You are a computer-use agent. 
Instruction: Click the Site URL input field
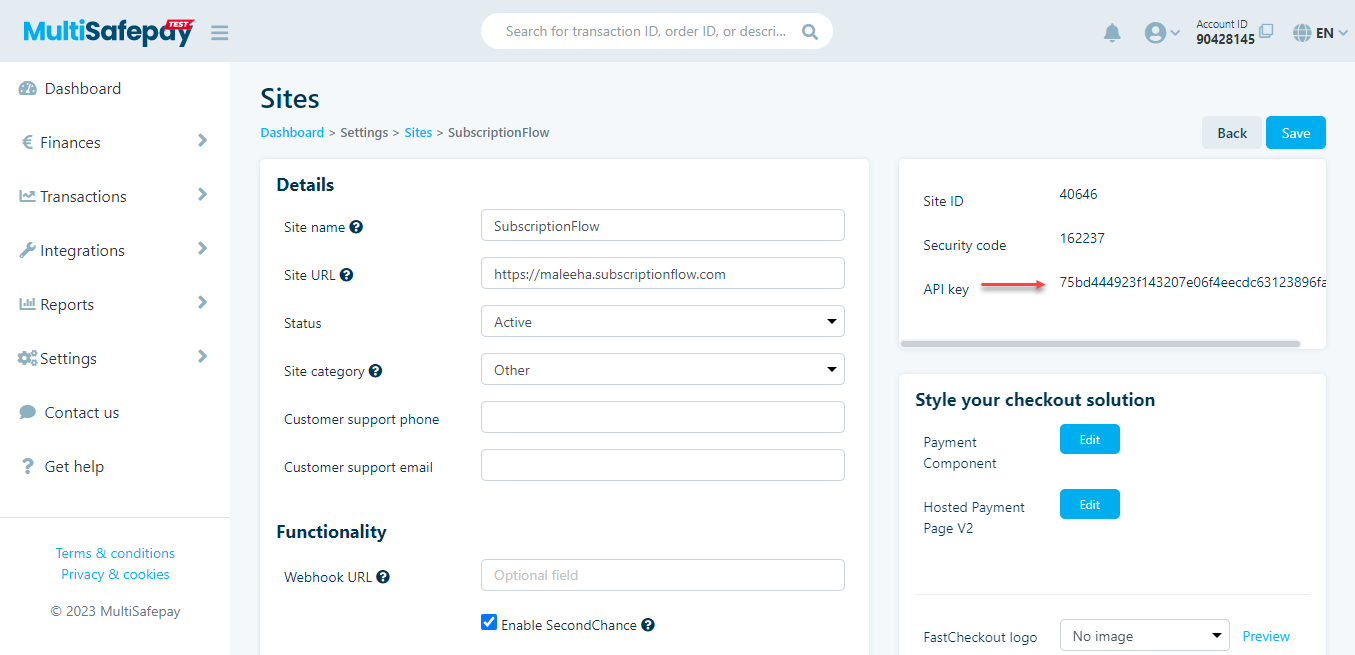tap(663, 274)
